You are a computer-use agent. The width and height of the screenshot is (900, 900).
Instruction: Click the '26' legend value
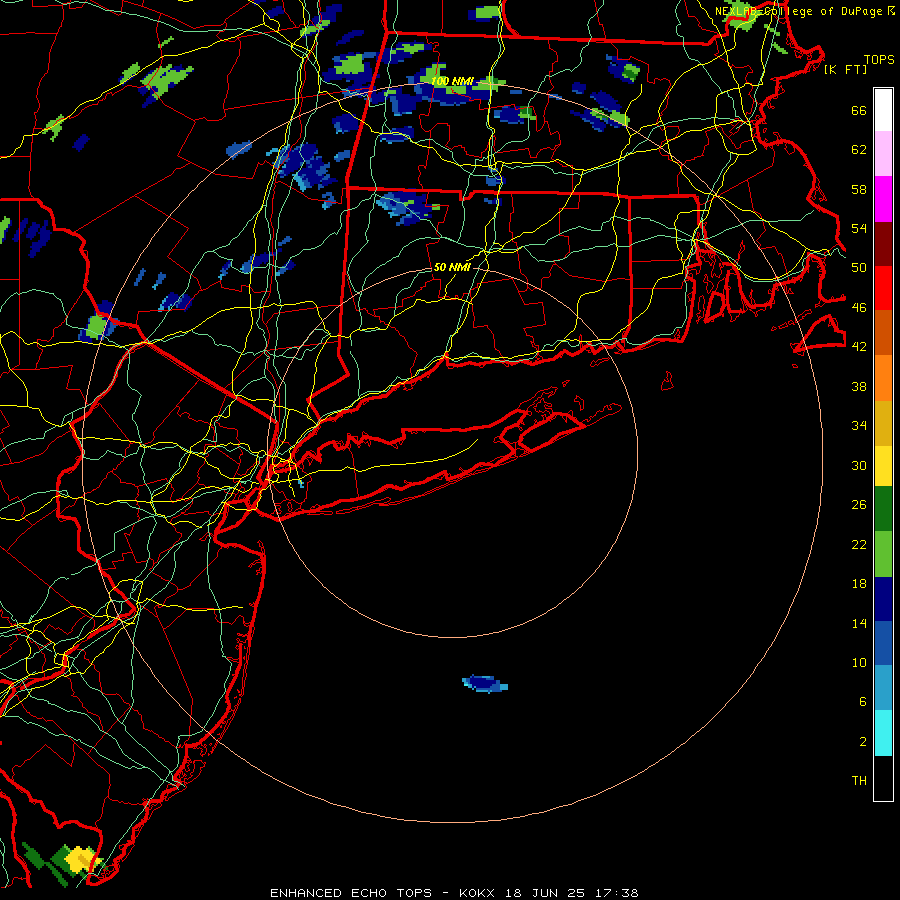[859, 505]
